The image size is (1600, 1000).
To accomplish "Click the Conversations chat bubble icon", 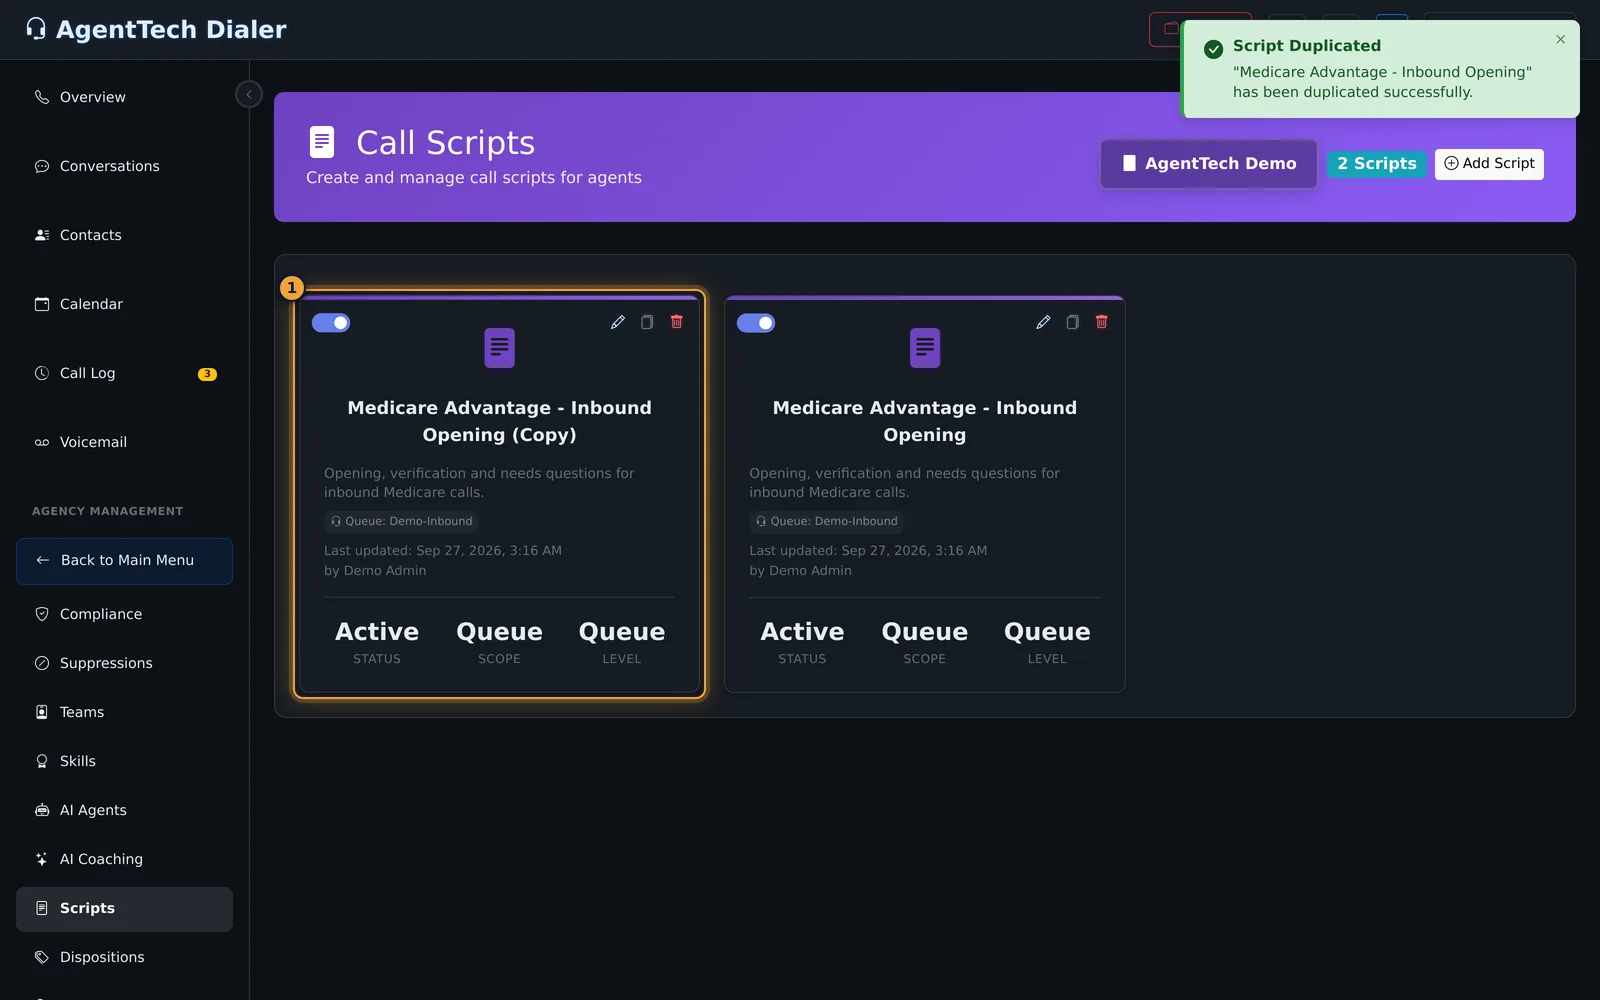I will click(42, 166).
